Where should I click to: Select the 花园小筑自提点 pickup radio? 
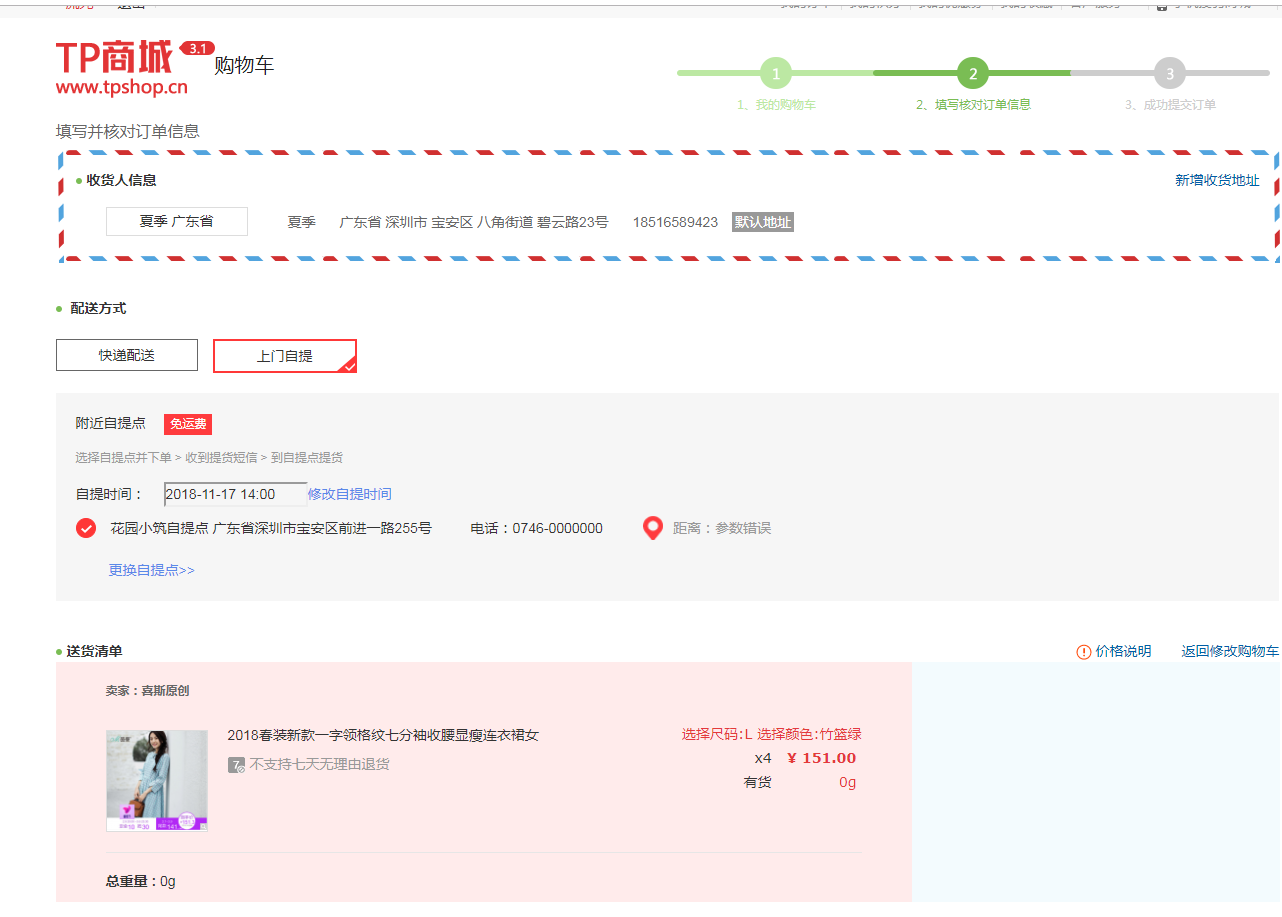87,528
